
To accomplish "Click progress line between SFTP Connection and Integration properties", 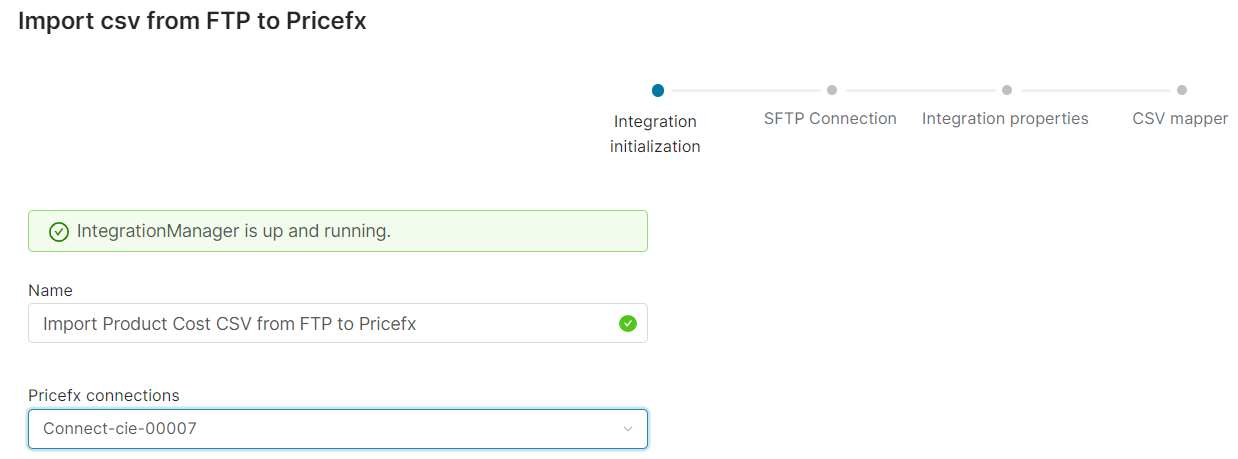I will tap(918, 90).
